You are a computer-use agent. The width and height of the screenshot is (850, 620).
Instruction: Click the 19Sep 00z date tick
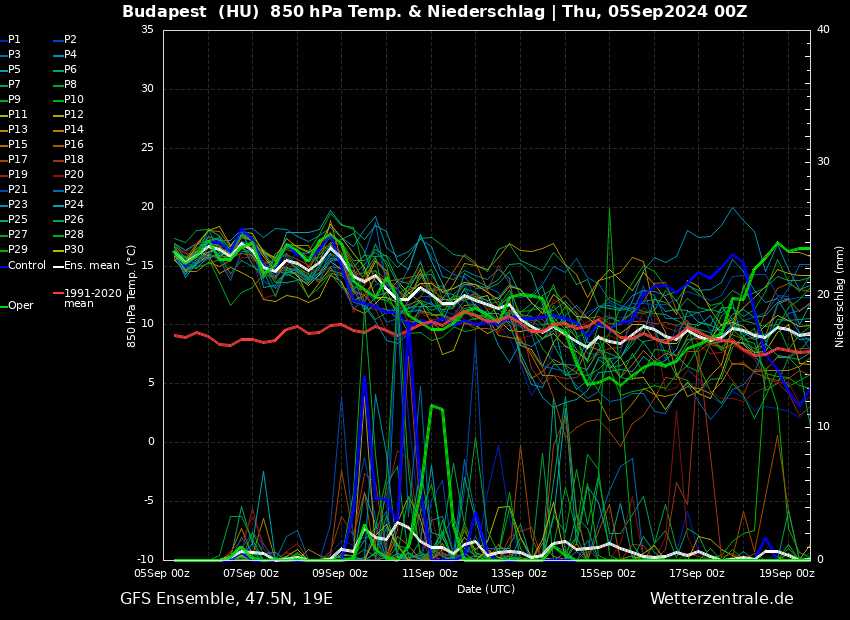click(786, 574)
